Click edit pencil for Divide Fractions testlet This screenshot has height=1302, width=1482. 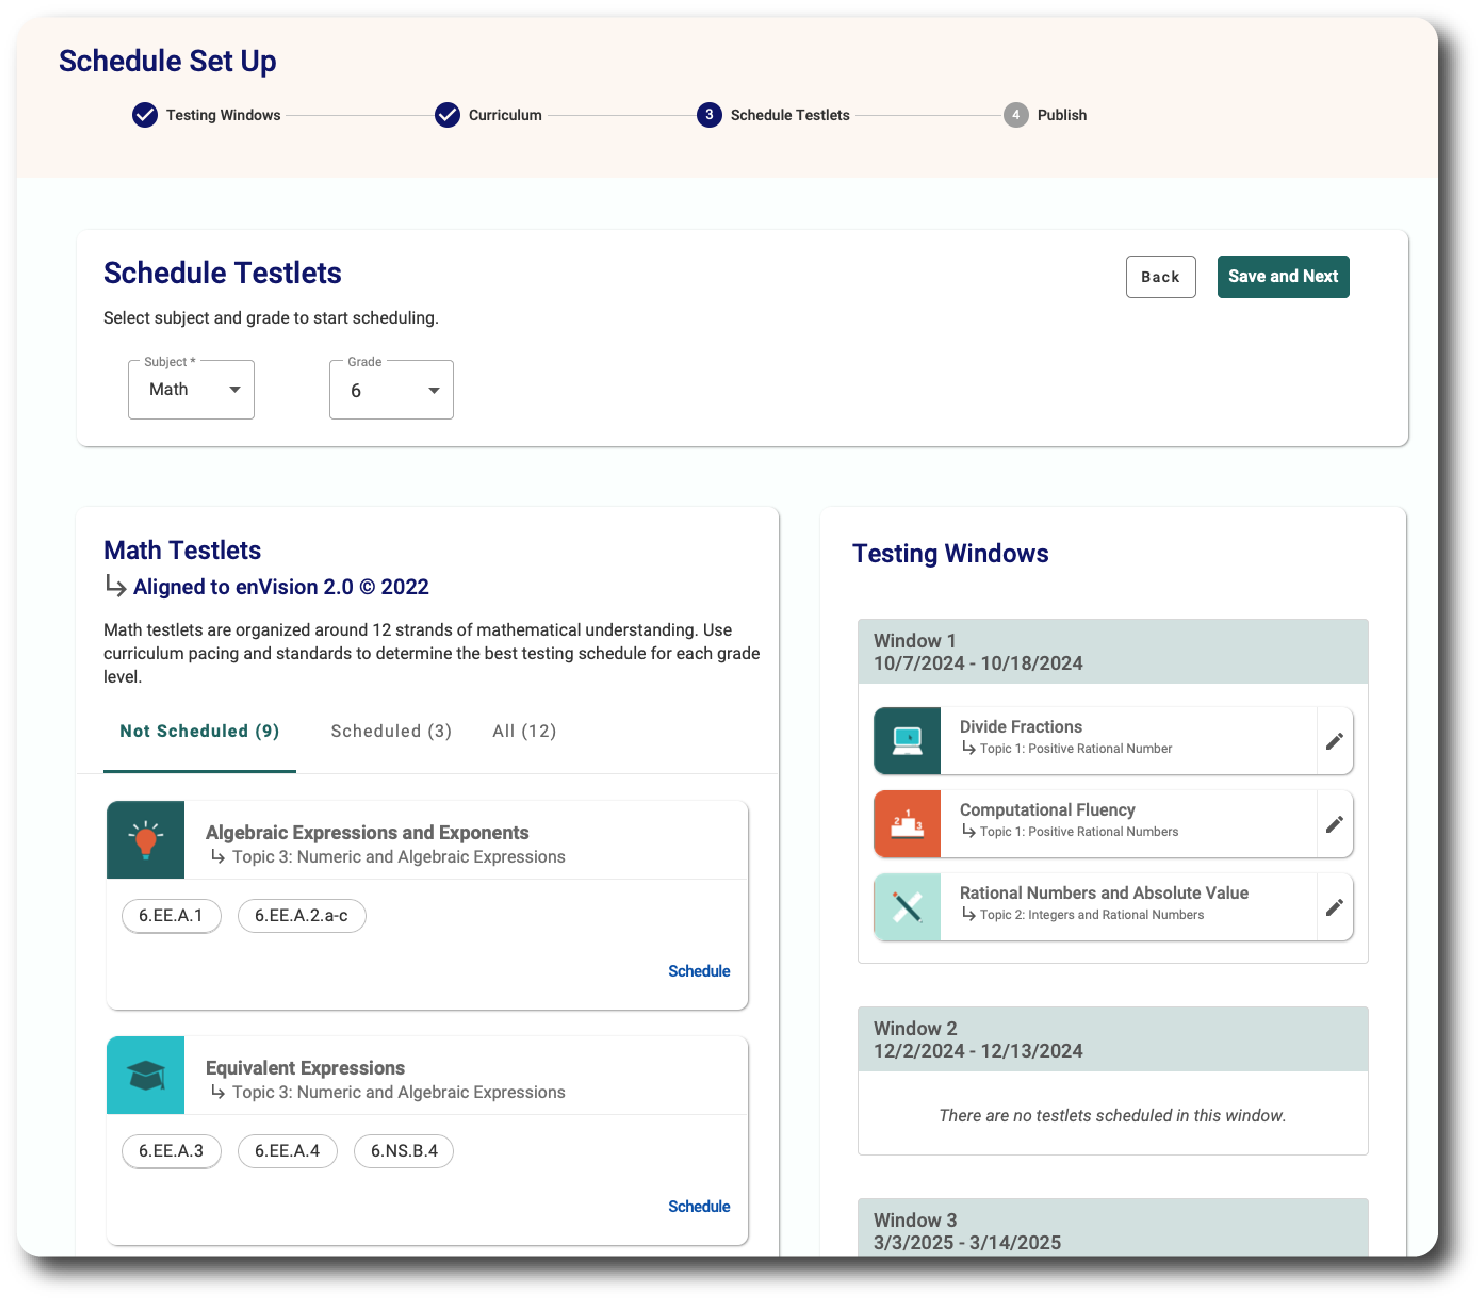[x=1334, y=741]
